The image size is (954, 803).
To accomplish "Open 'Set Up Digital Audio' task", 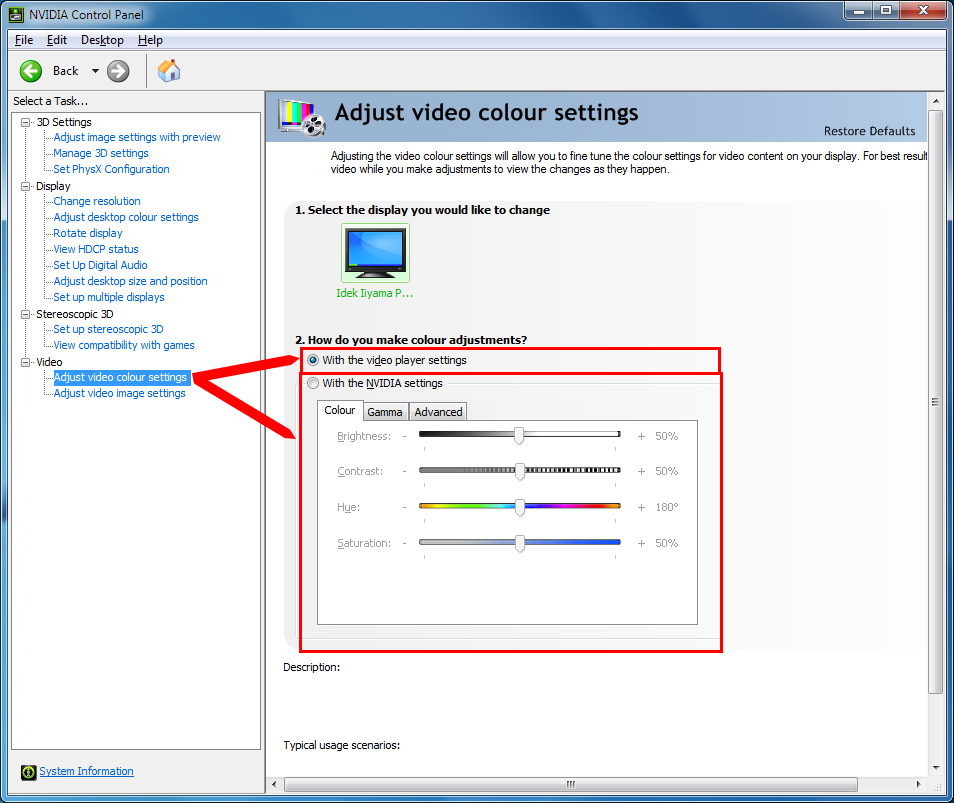I will (100, 265).
